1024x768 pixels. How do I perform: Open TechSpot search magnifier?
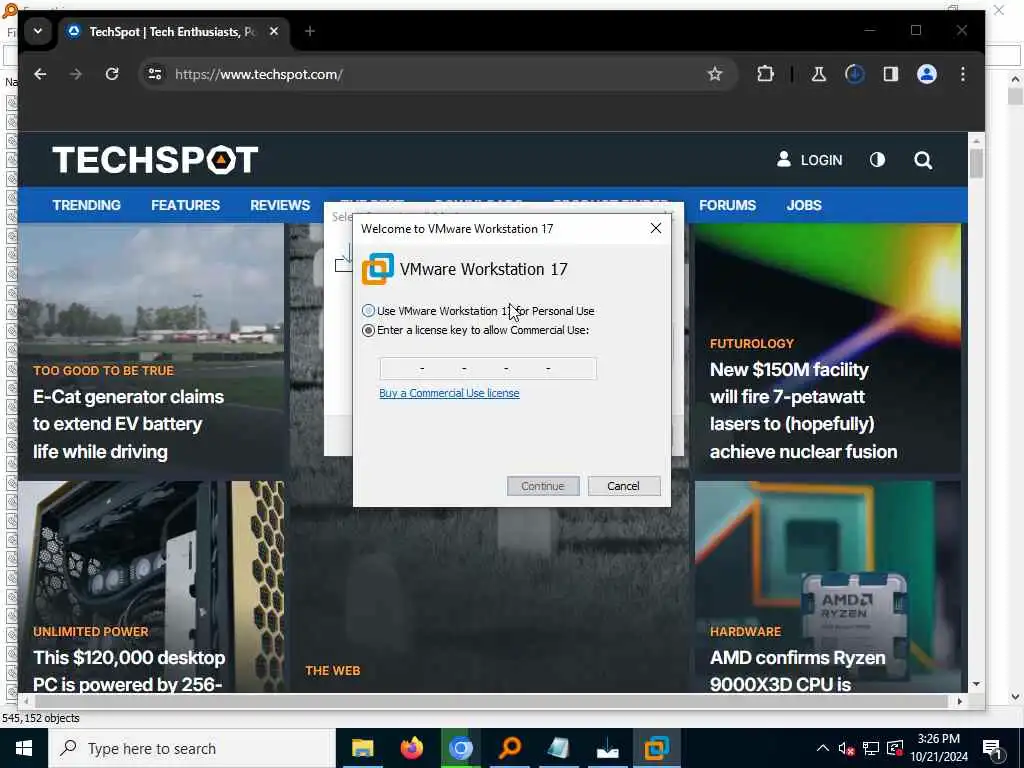point(923,160)
